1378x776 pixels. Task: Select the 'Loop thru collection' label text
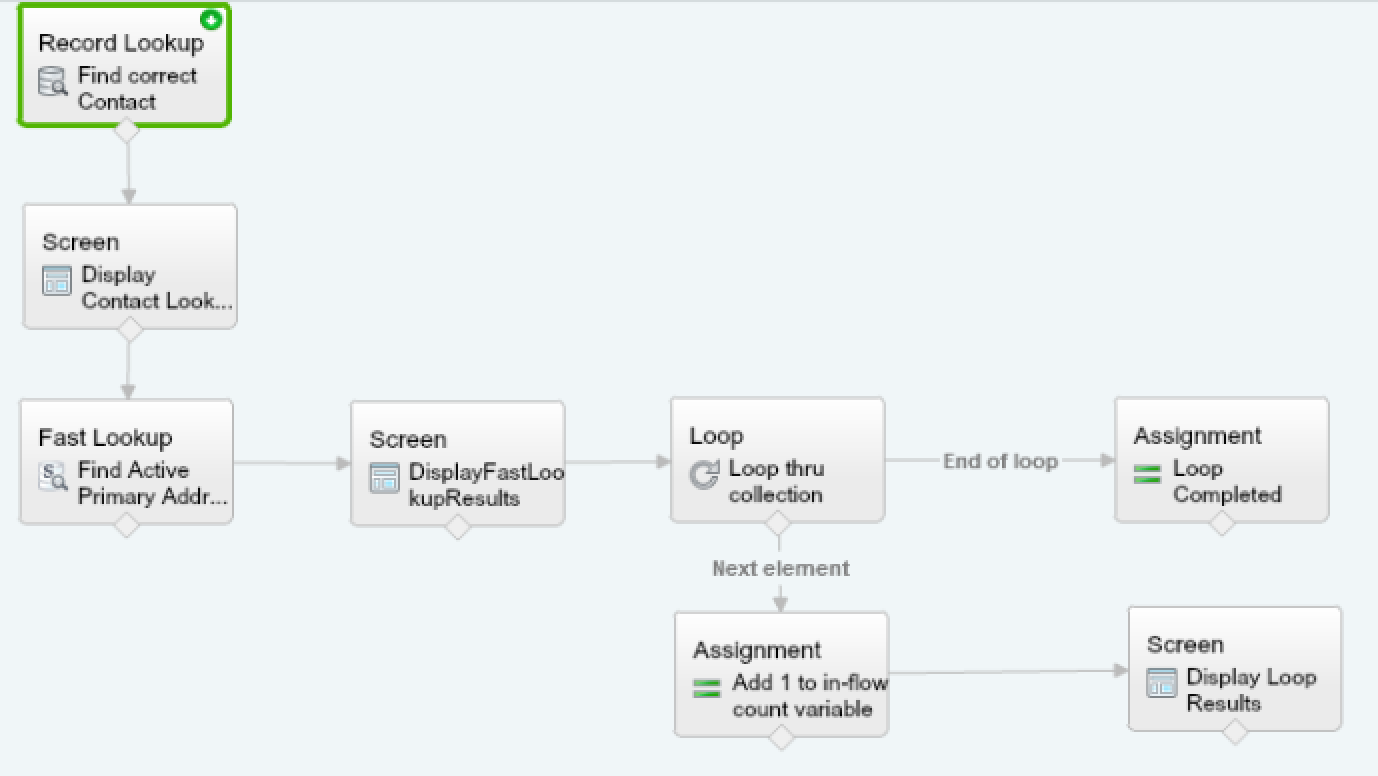coord(776,482)
